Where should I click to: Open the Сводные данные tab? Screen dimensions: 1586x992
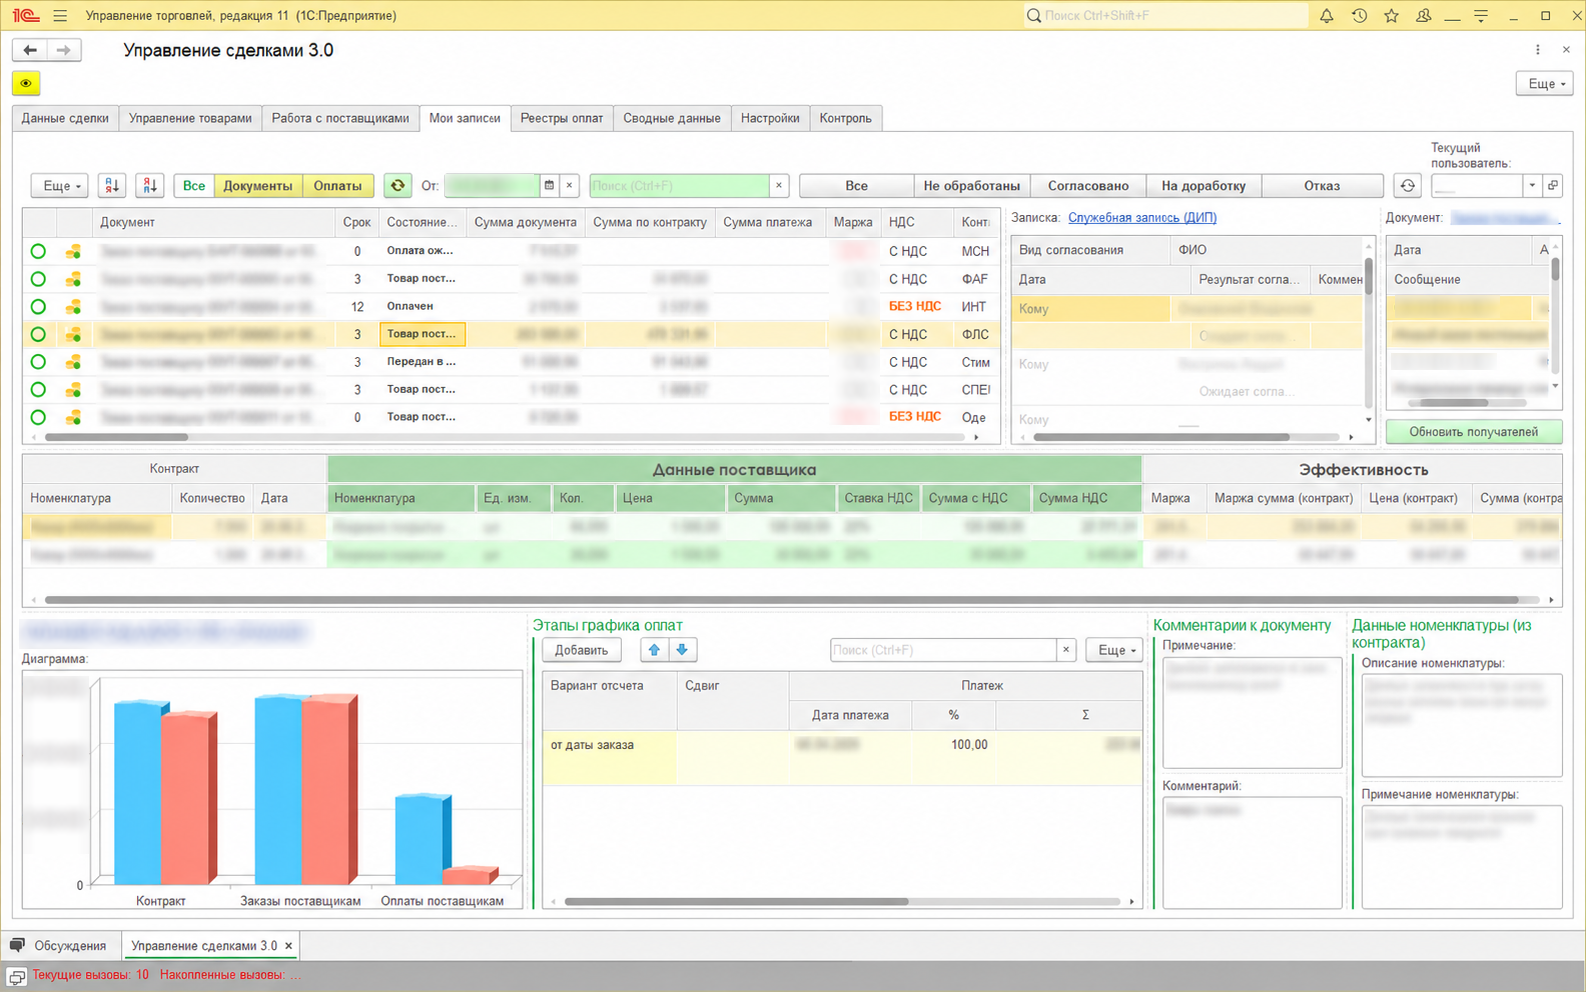coord(672,118)
